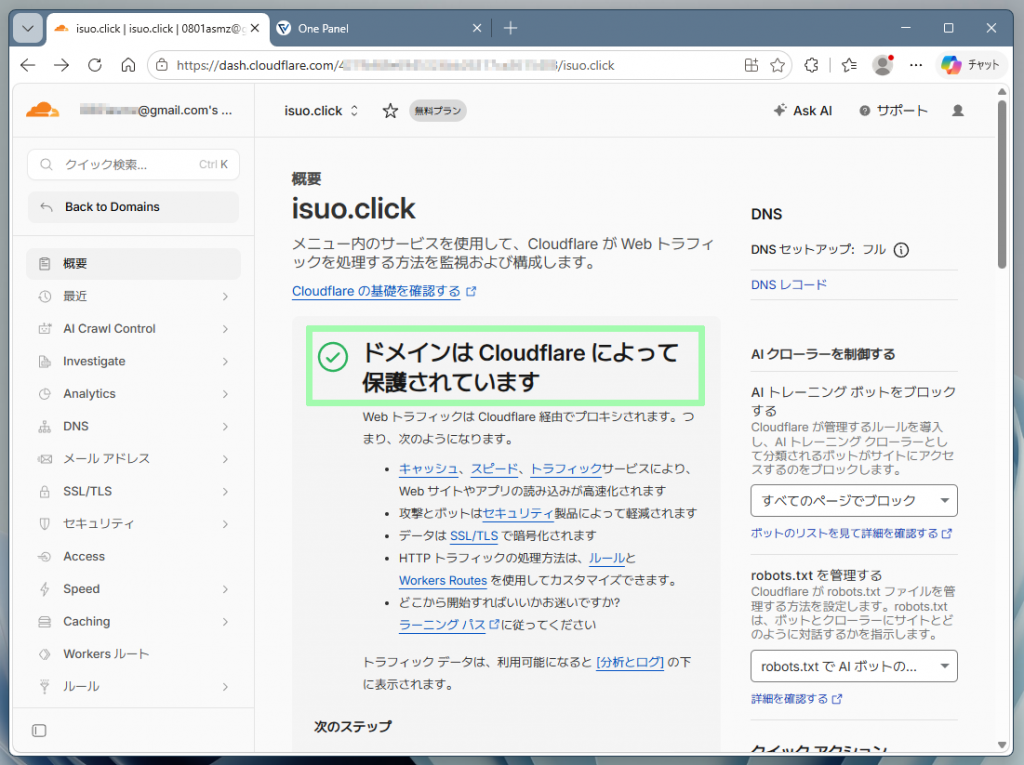Open Workers ルート in sidebar

133,654
